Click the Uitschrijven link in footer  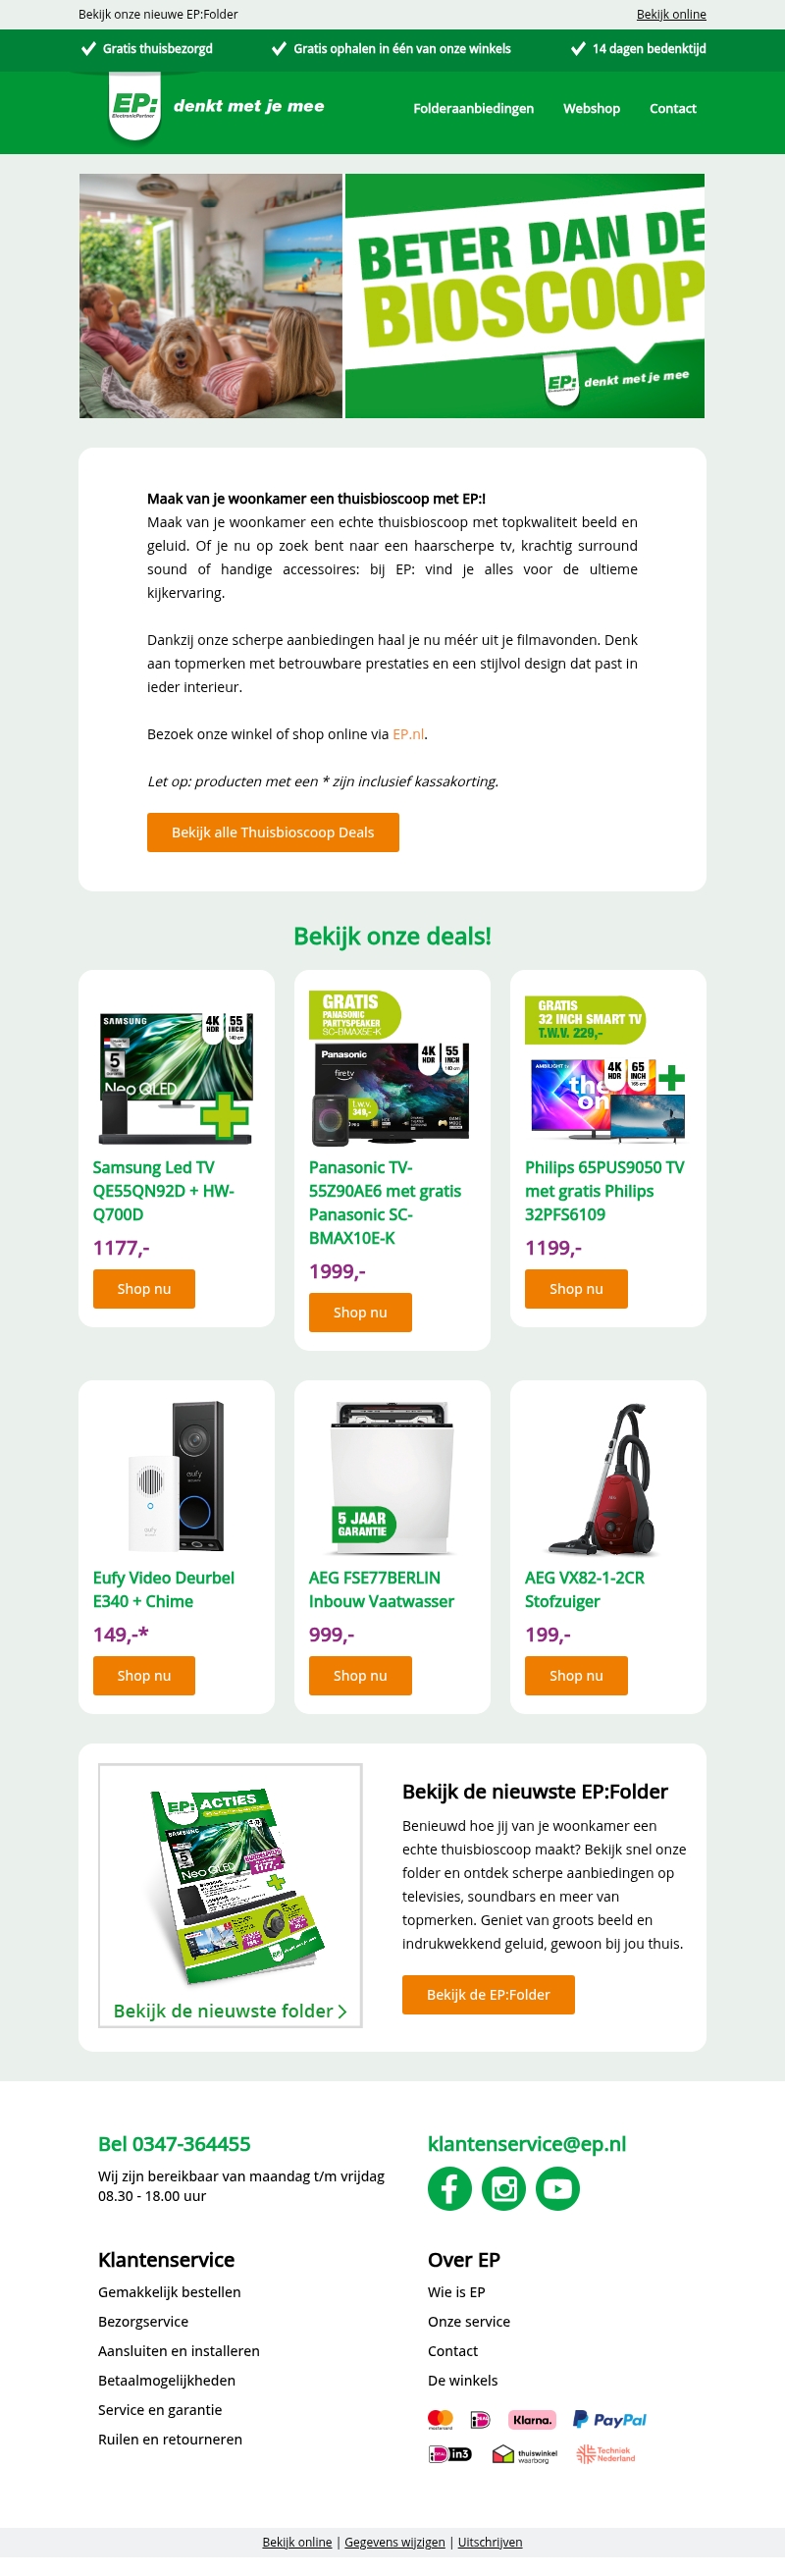click(490, 2541)
